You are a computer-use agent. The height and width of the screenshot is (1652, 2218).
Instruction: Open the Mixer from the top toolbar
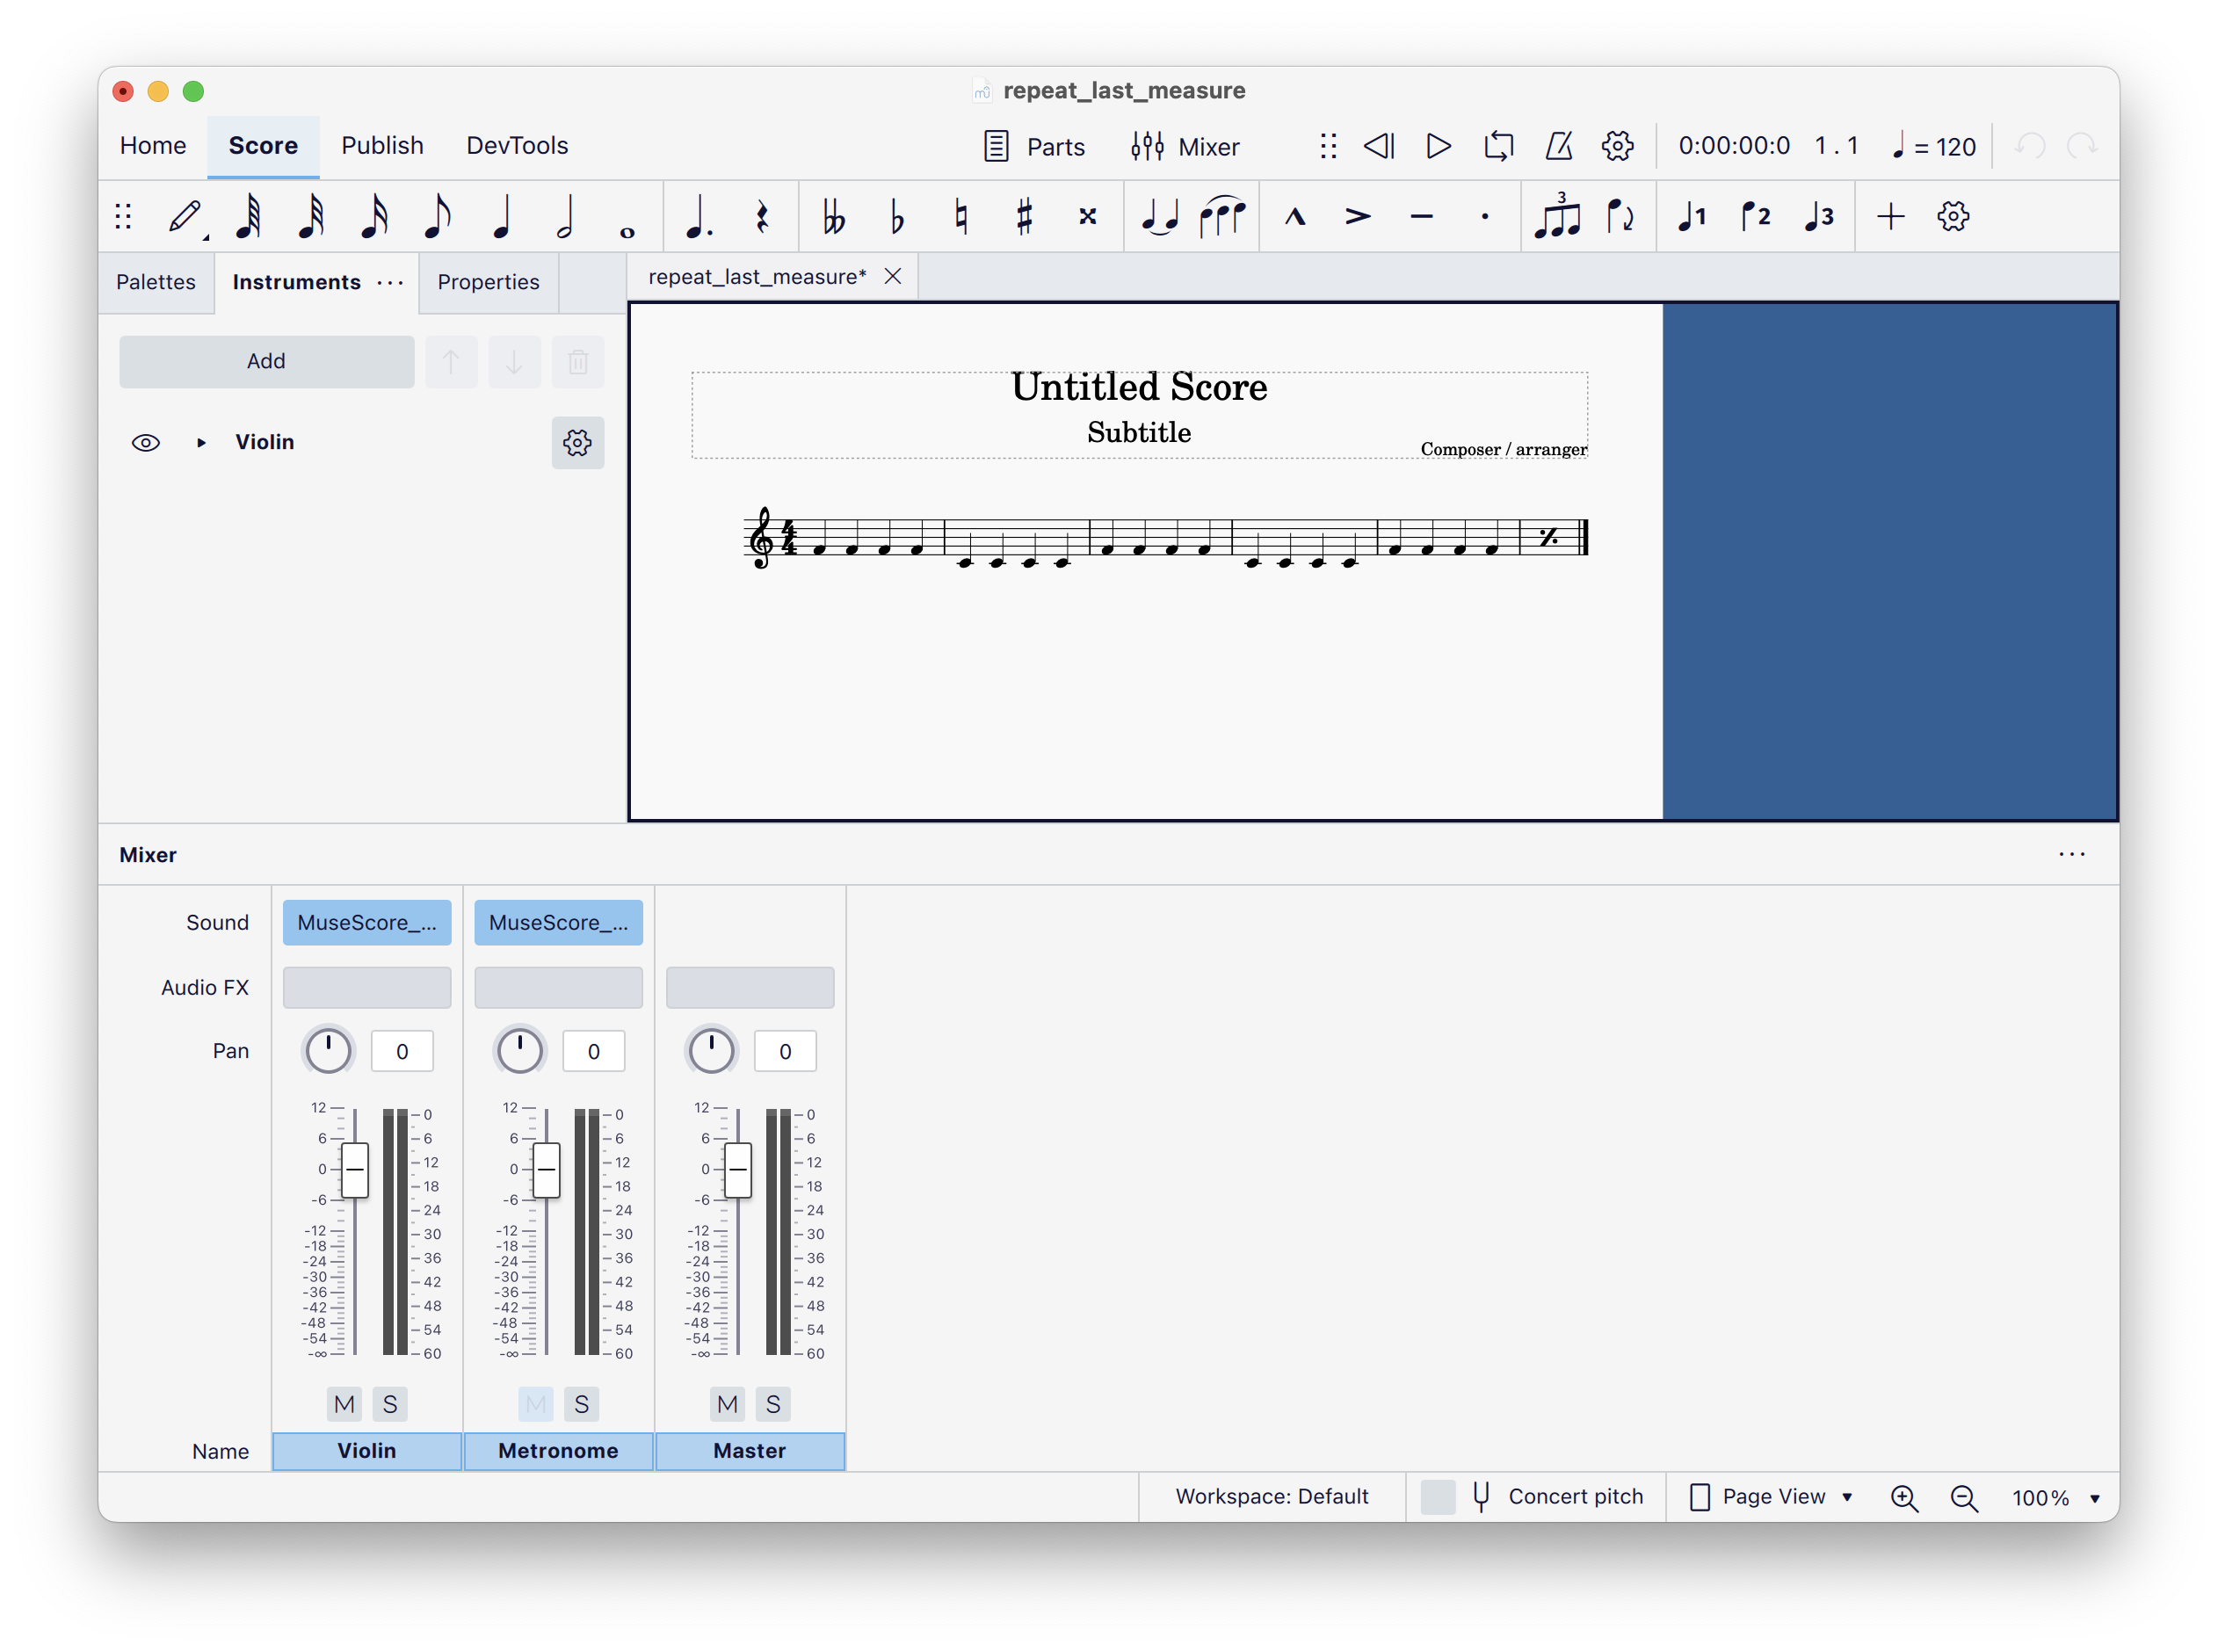click(1186, 146)
